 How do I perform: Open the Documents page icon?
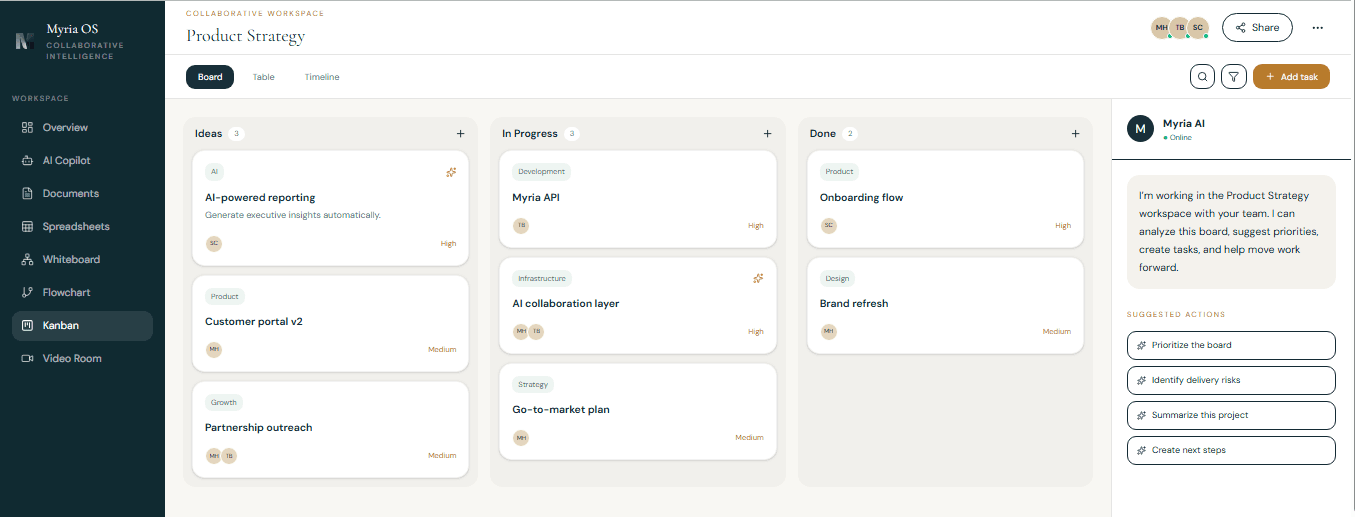(x=27, y=194)
